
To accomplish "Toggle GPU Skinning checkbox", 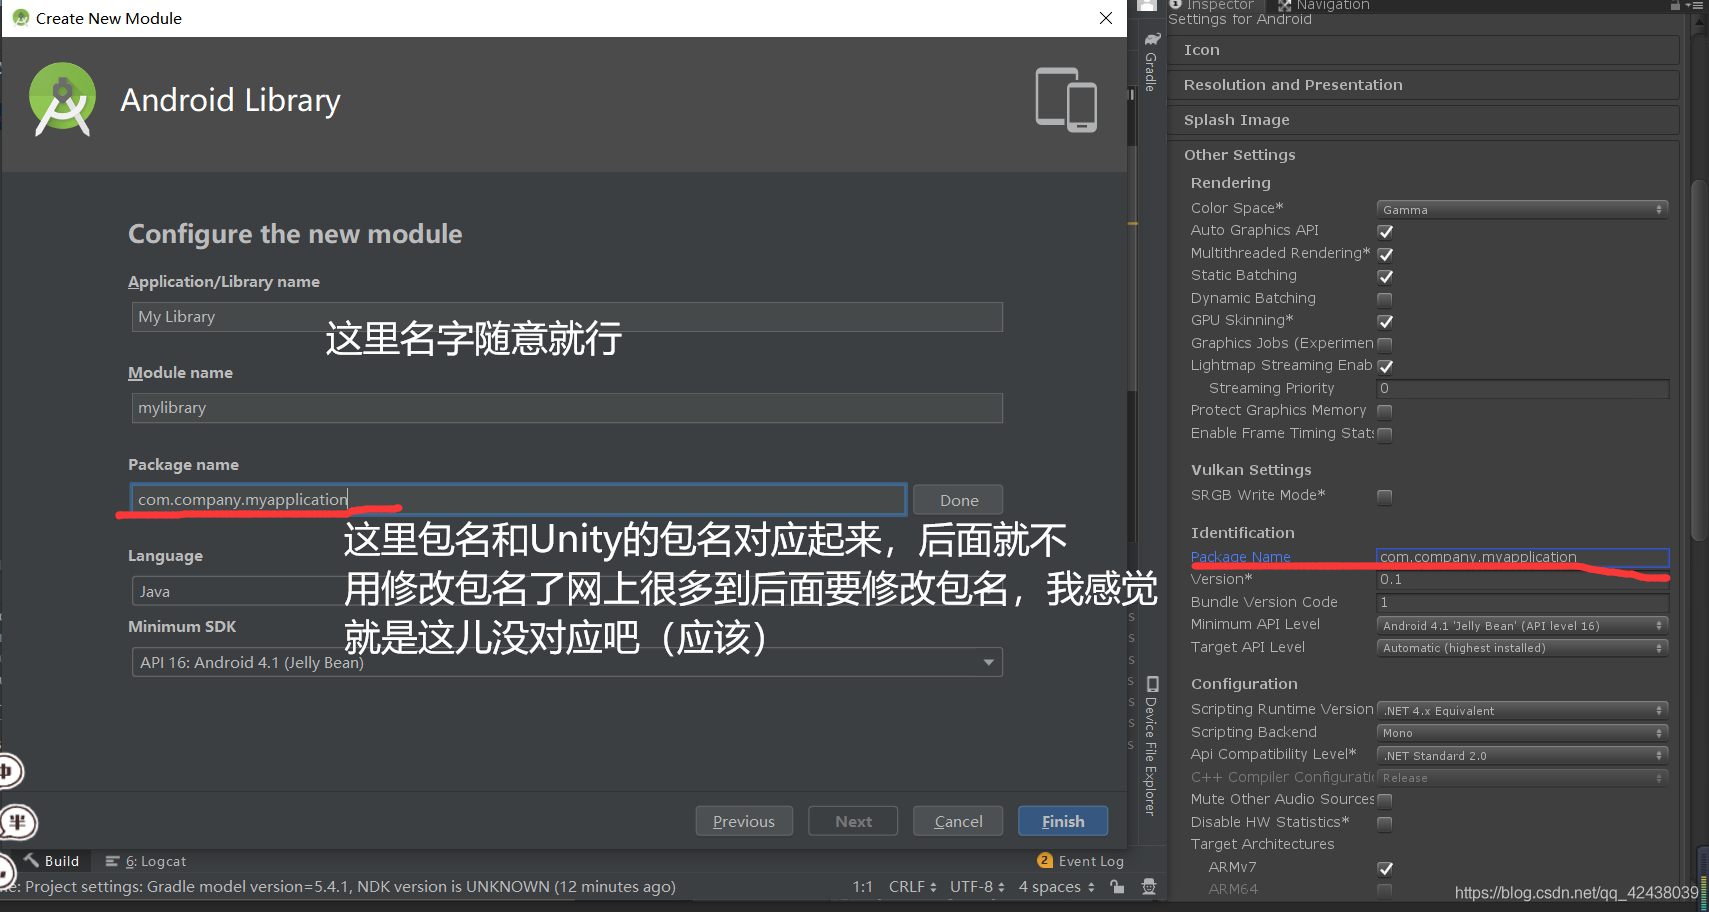I will tap(1385, 321).
